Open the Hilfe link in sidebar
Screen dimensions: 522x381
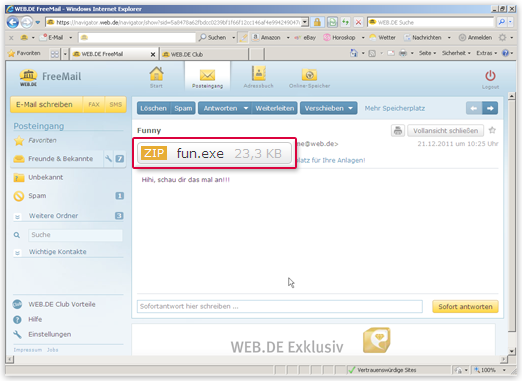(35, 319)
